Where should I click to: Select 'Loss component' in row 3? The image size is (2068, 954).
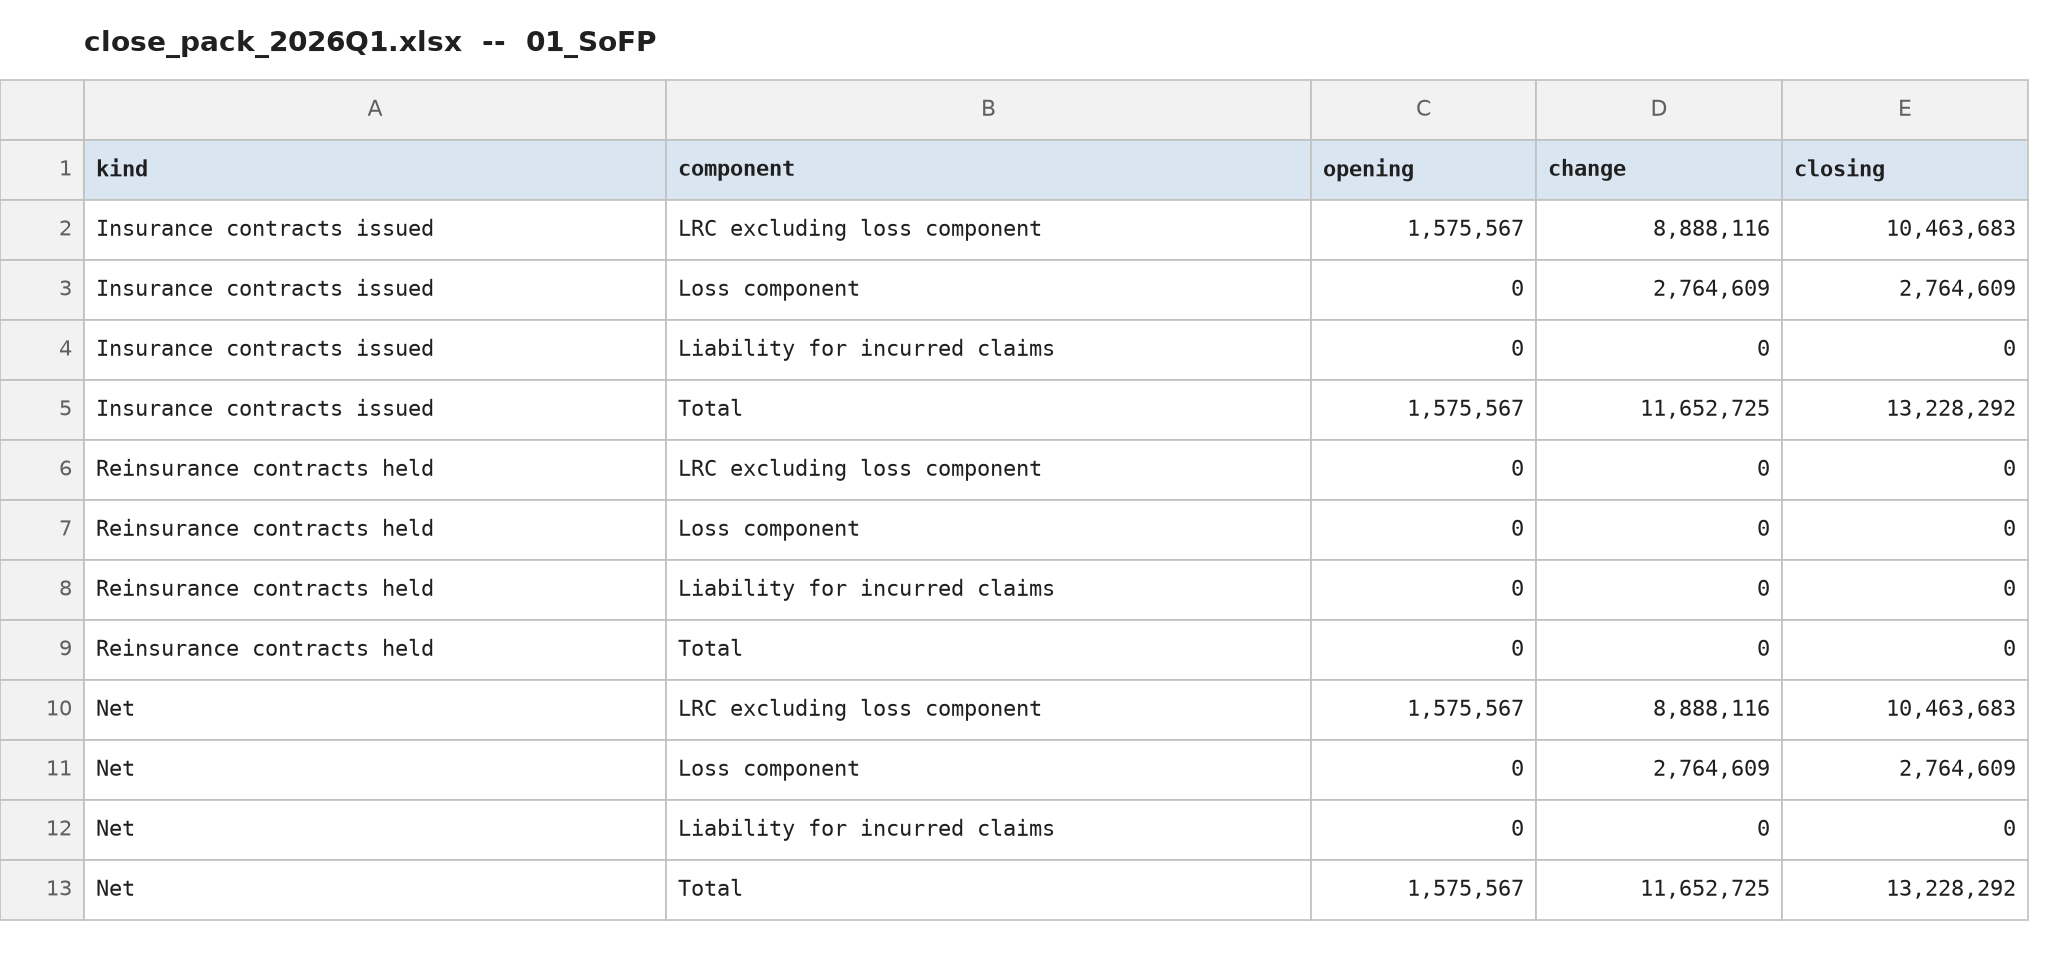988,290
